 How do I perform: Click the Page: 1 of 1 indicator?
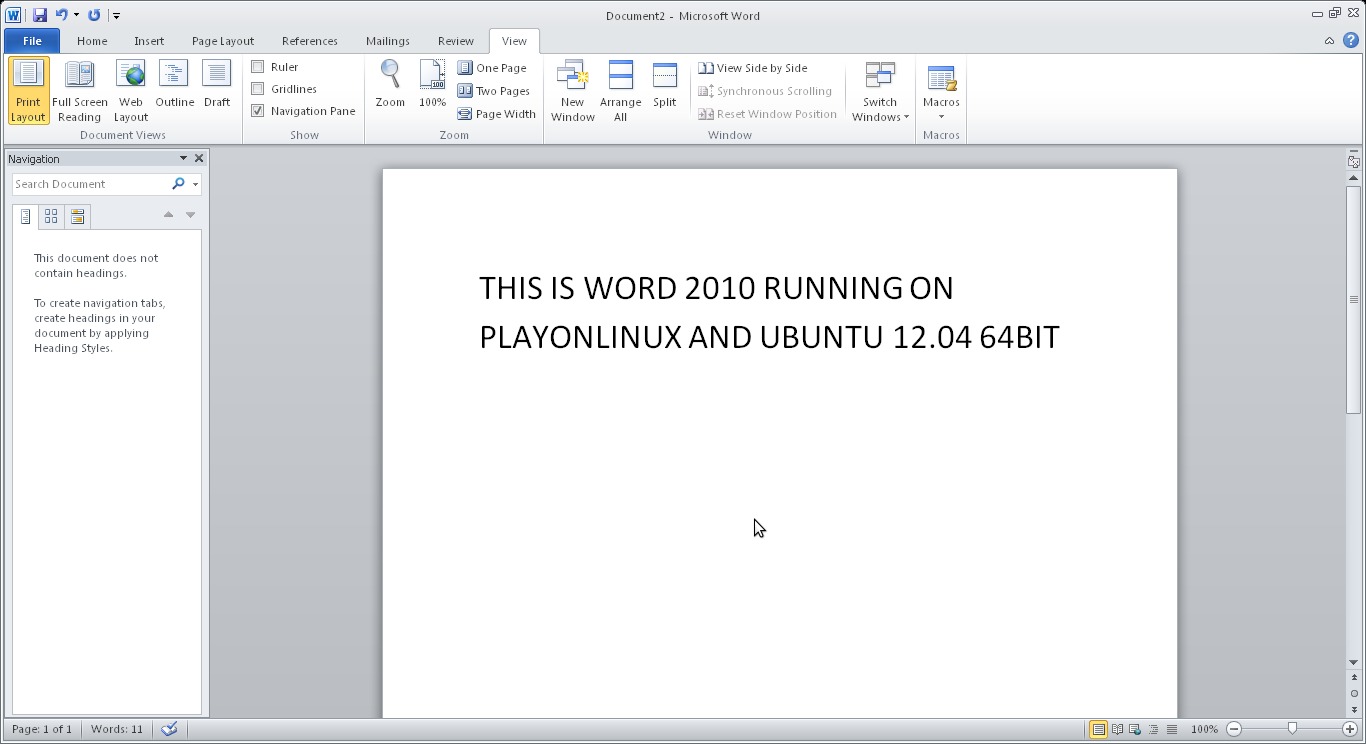[x=42, y=729]
